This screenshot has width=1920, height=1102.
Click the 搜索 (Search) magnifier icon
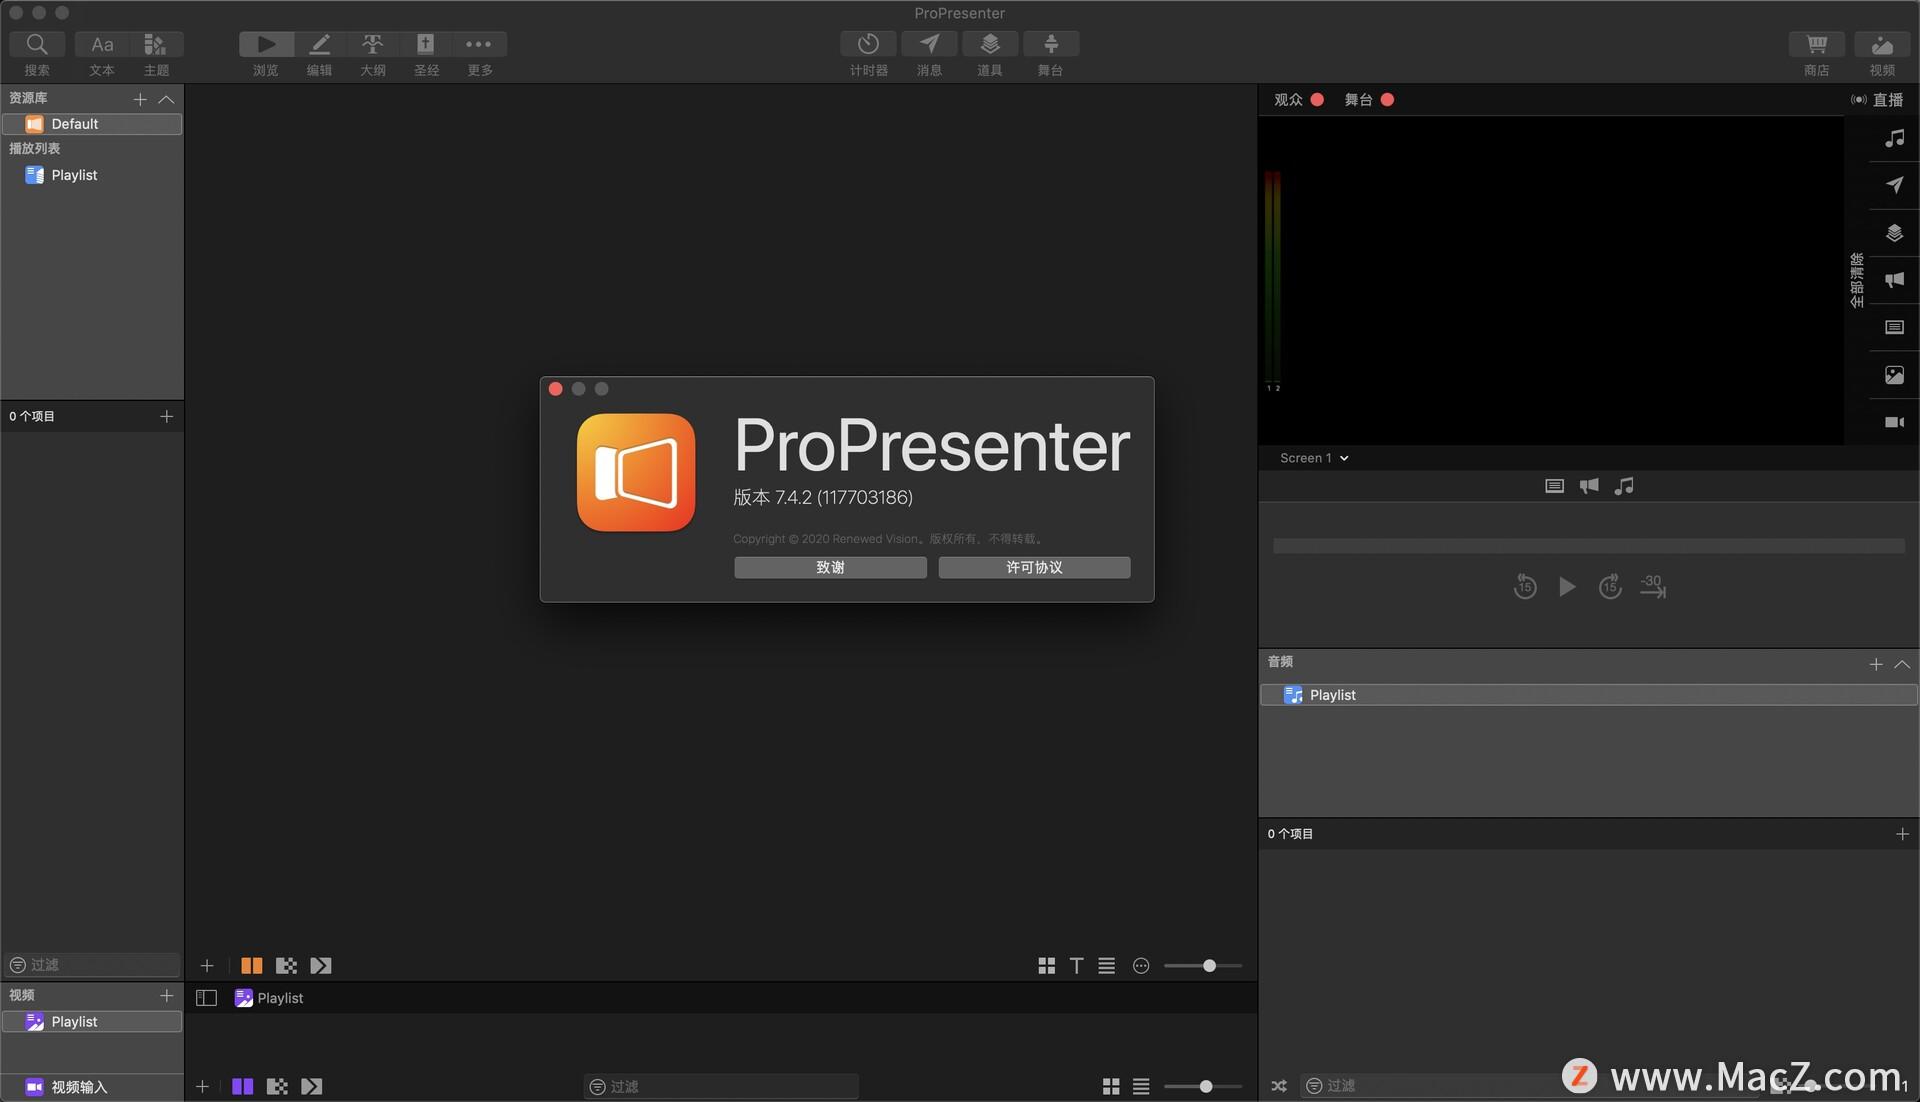pyautogui.click(x=37, y=44)
